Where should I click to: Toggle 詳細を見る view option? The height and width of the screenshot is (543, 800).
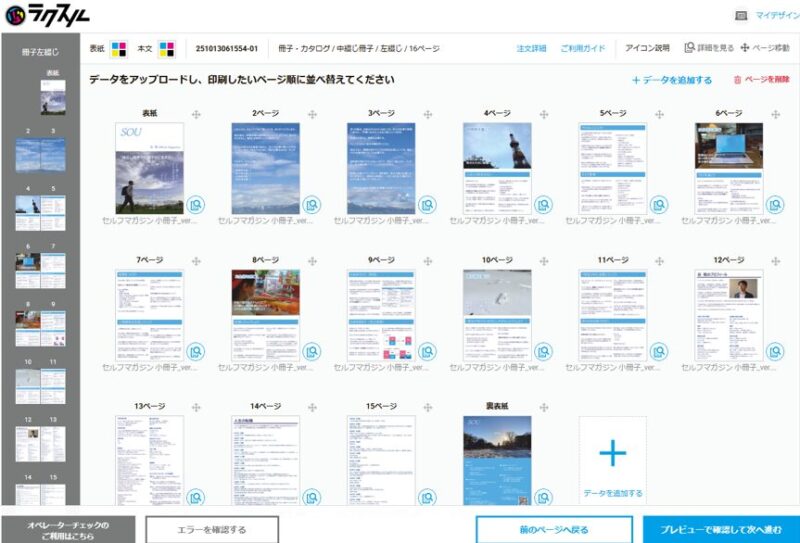710,49
